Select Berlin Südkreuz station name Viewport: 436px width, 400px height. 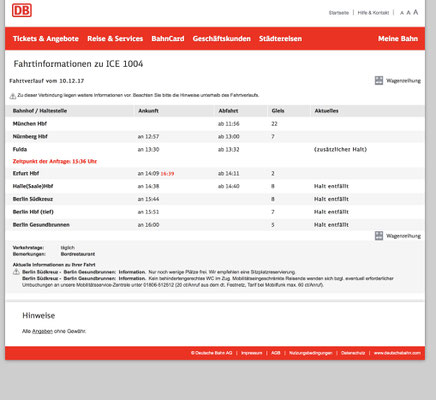coord(33,199)
